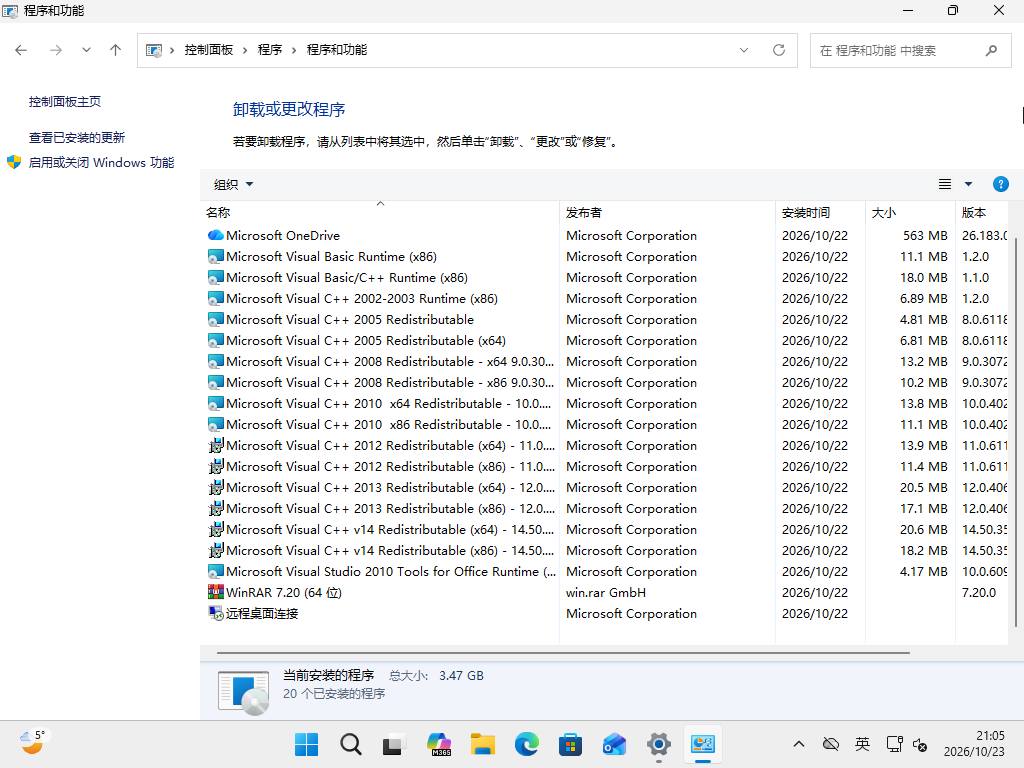Screen dimensions: 1024x768
Task: Open Microsoft Store from the taskbar
Action: [570, 744]
